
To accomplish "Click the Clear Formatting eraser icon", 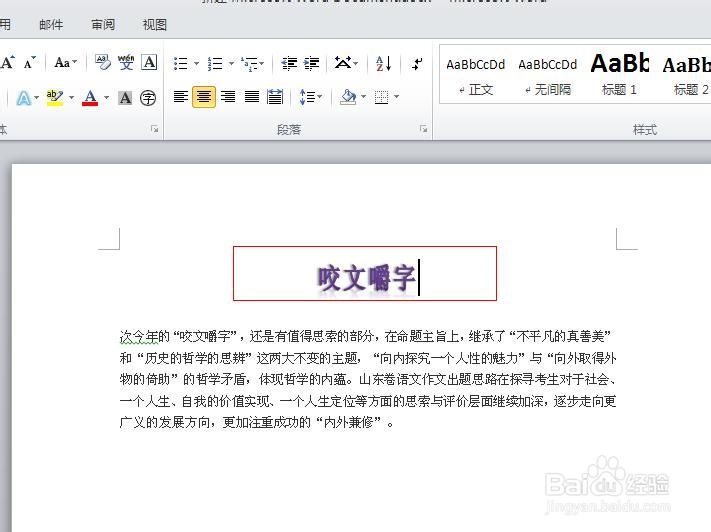I will pos(103,62).
